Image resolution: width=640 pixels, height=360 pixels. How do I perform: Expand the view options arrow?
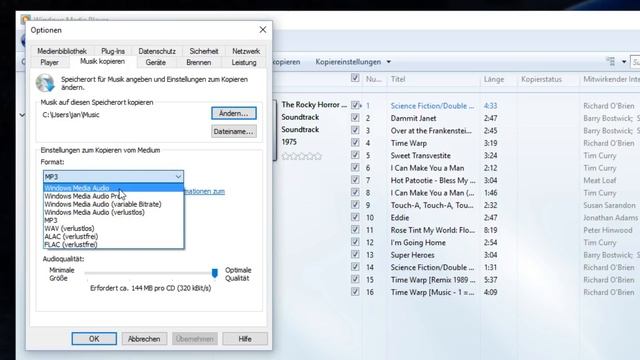pyautogui.click(x=624, y=62)
